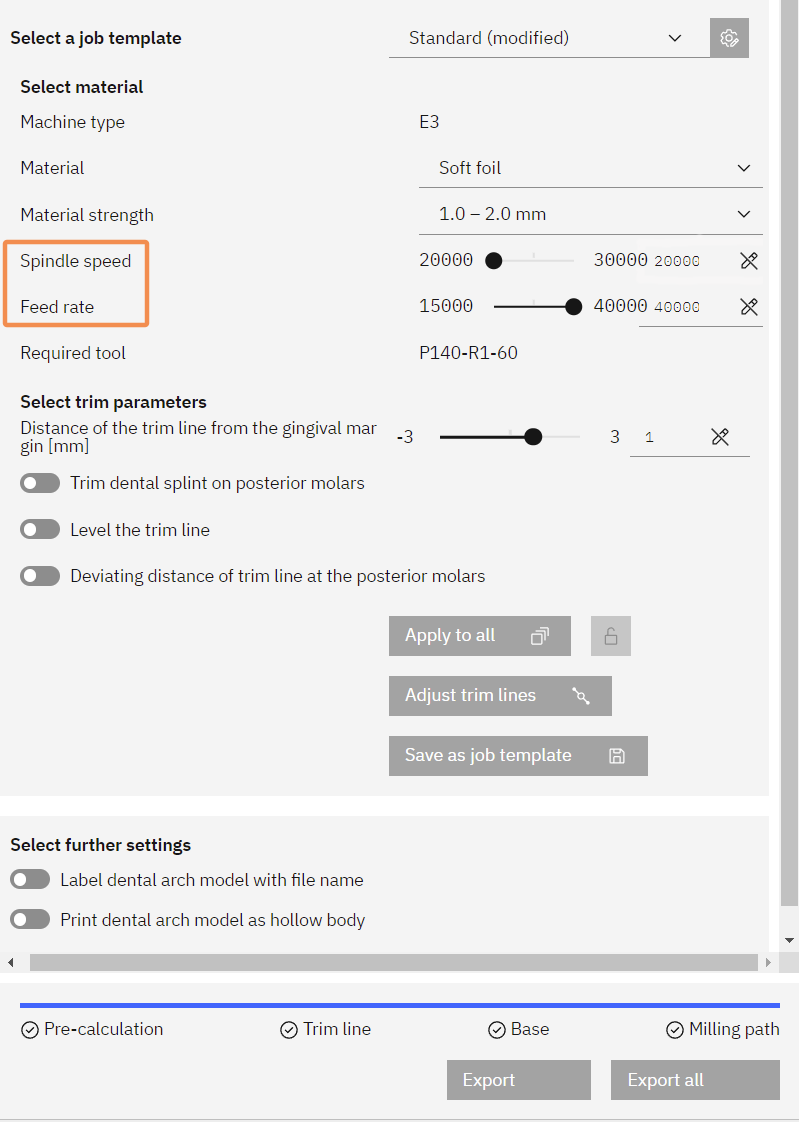The width and height of the screenshot is (799, 1122).
Task: Click the Adjust trim lines button
Action: point(501,696)
